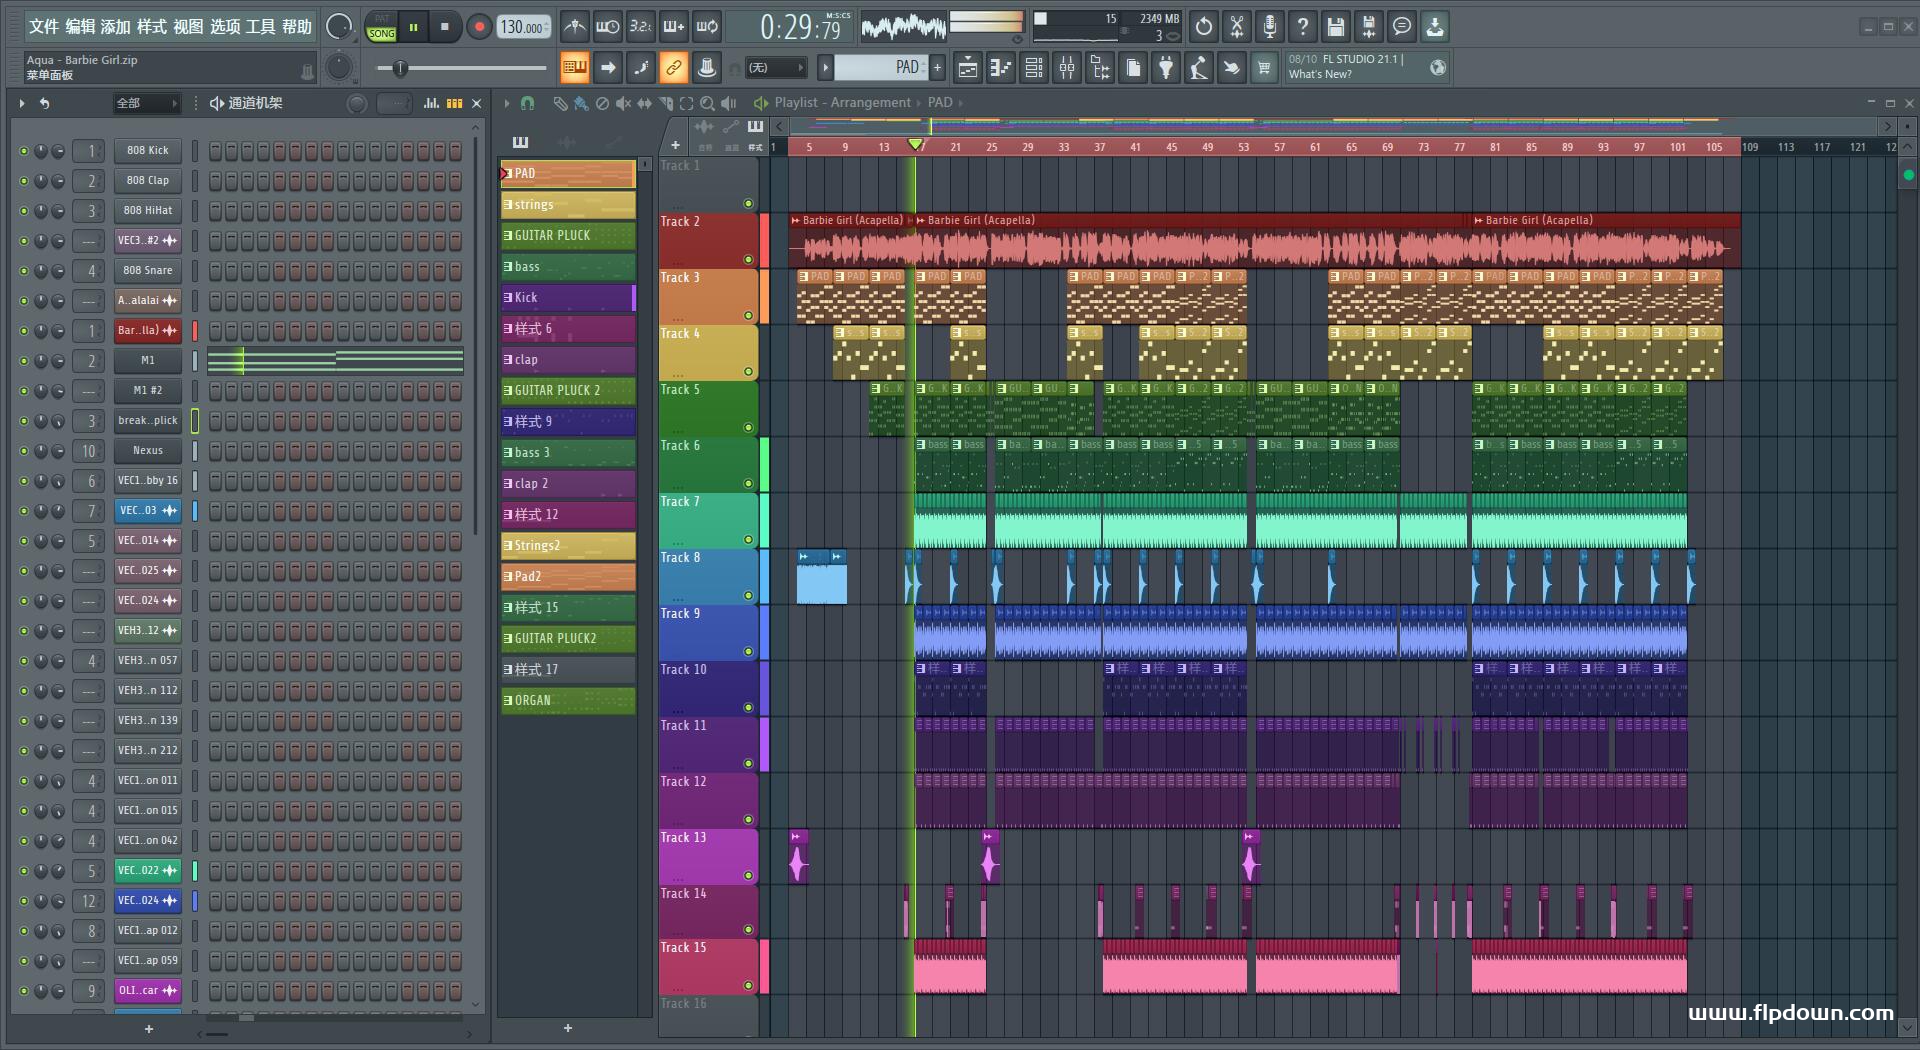The image size is (1920, 1050).
Task: Open the download manager icon
Action: click(x=1435, y=27)
